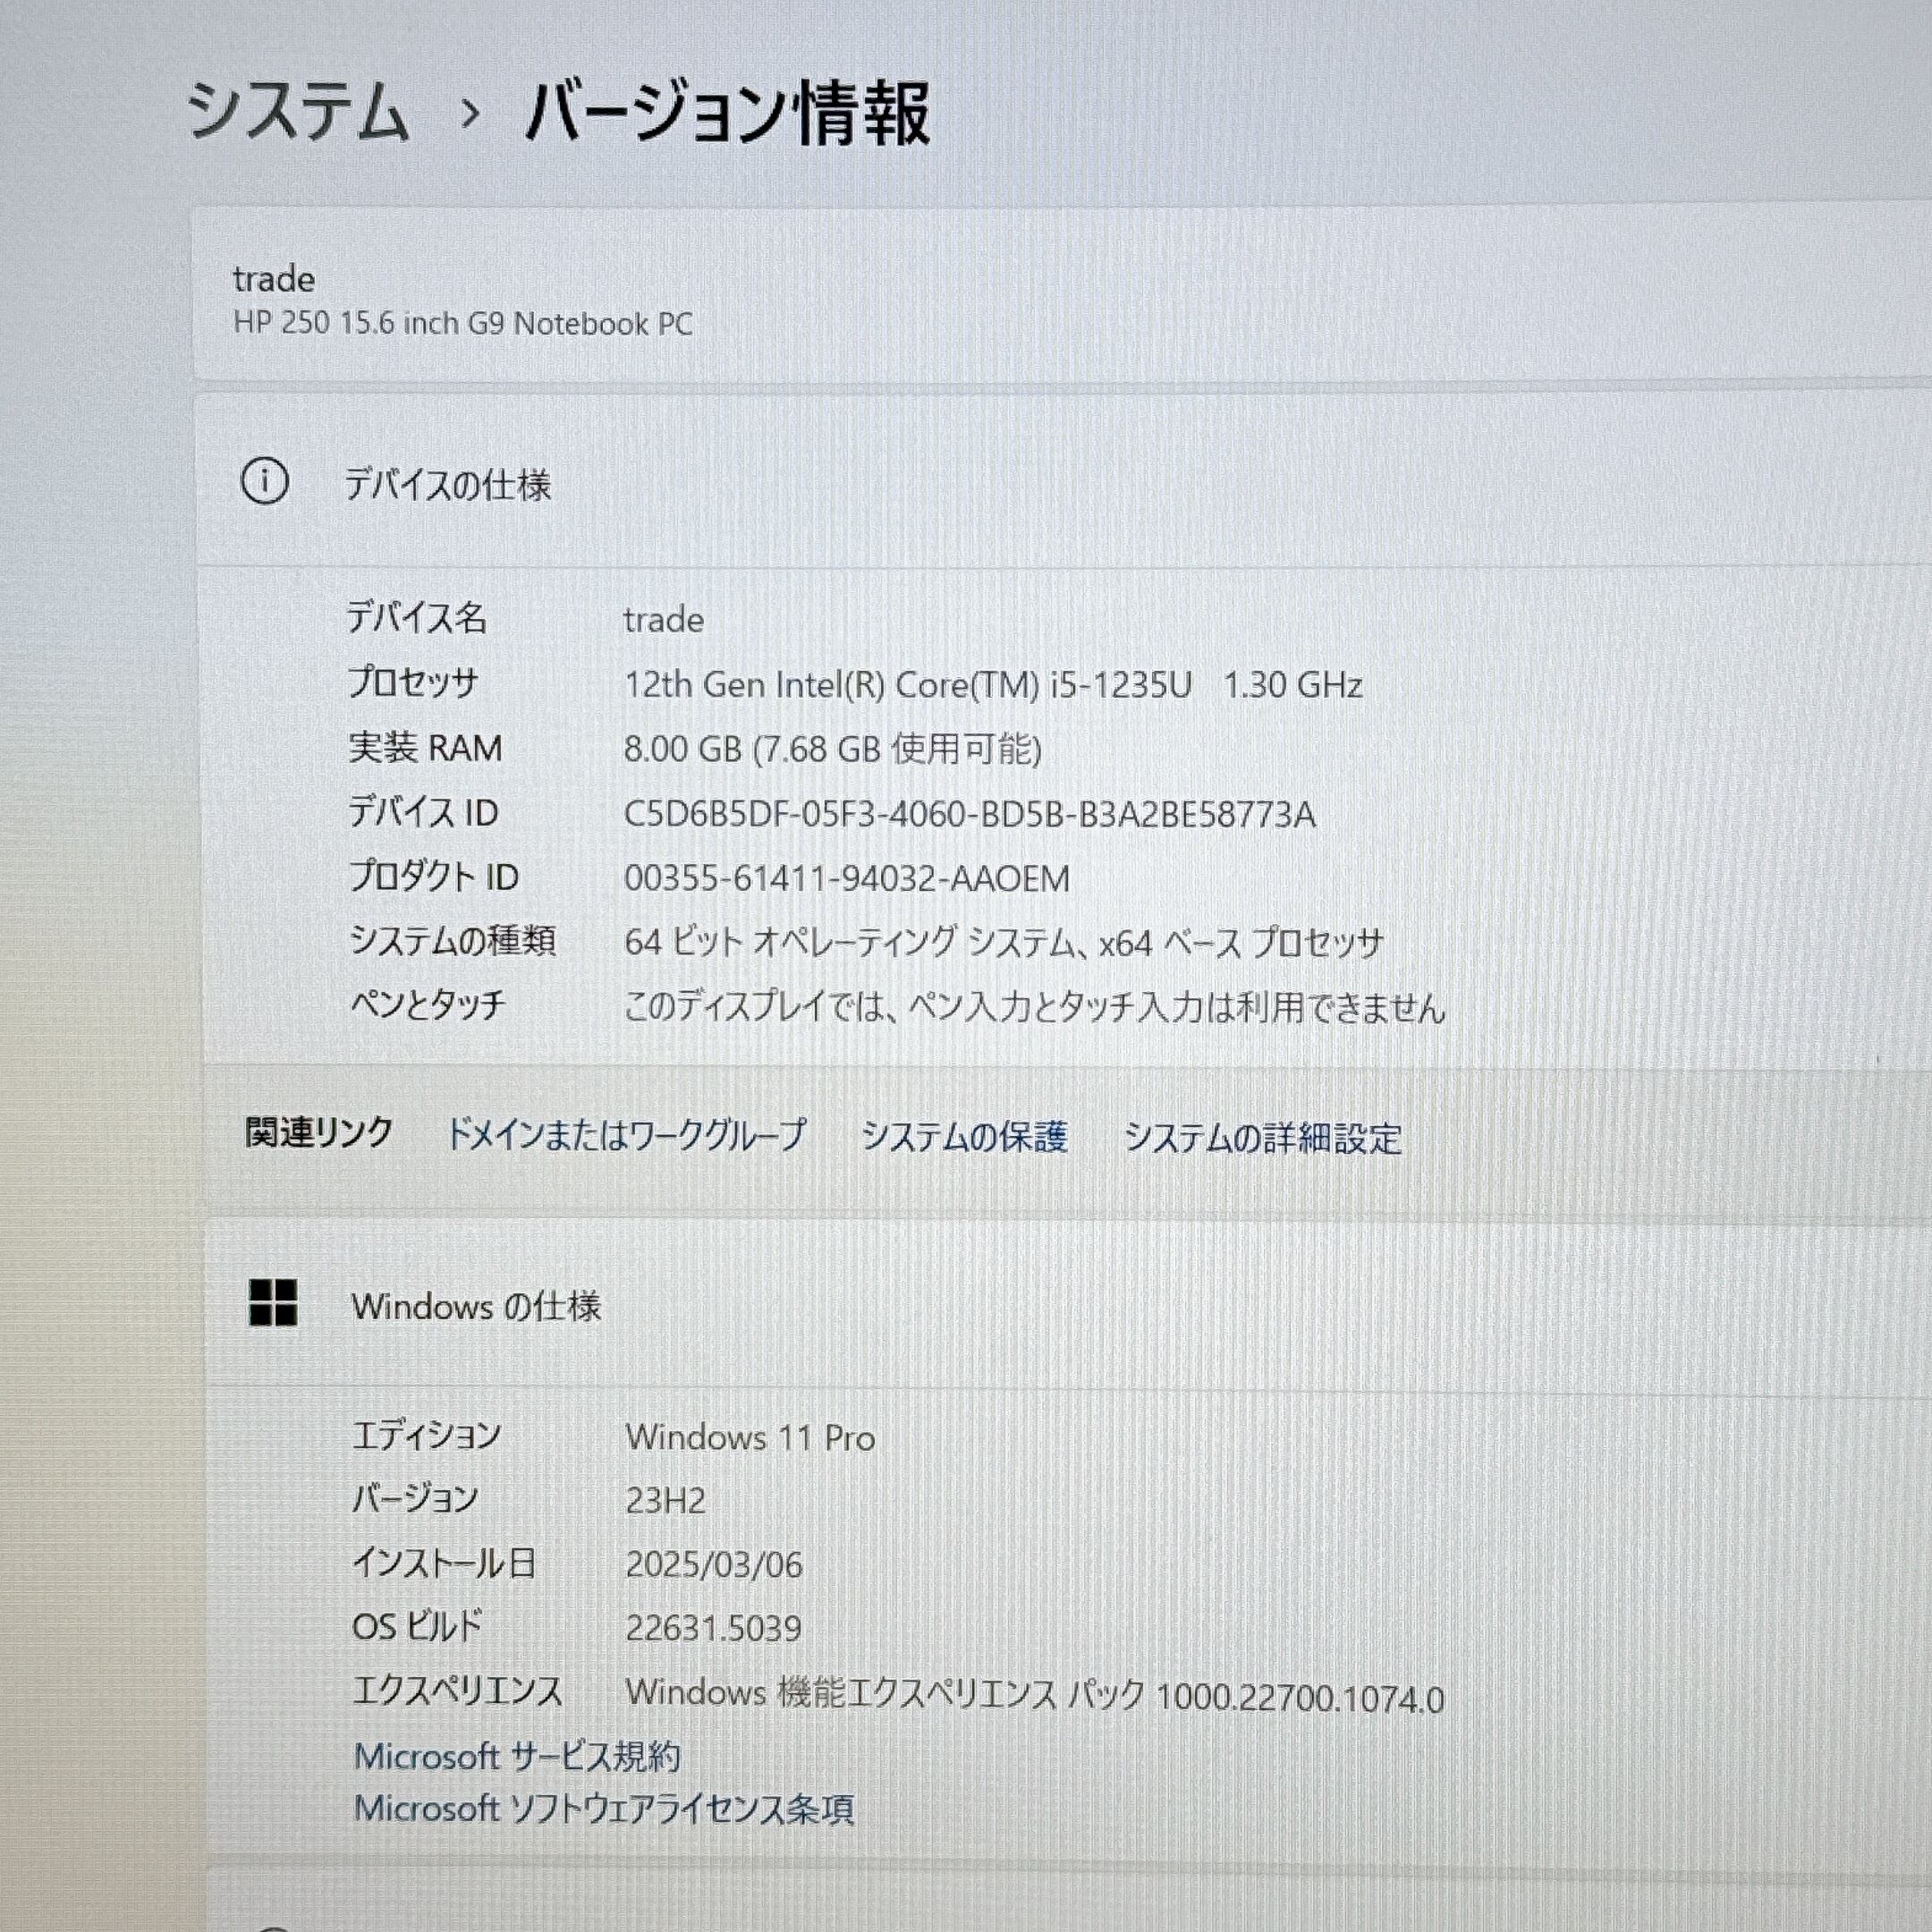Go back to システム via breadcrumb
Screen dimensions: 1932x1932
coord(299,112)
